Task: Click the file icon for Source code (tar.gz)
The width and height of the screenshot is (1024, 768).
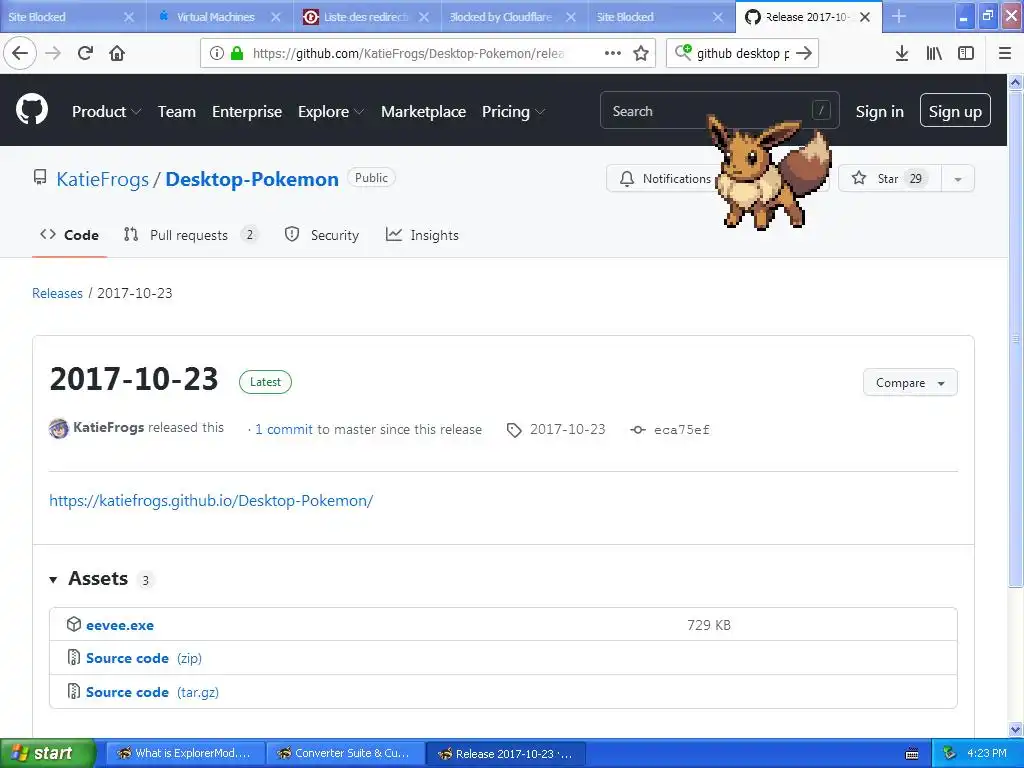Action: pos(74,691)
